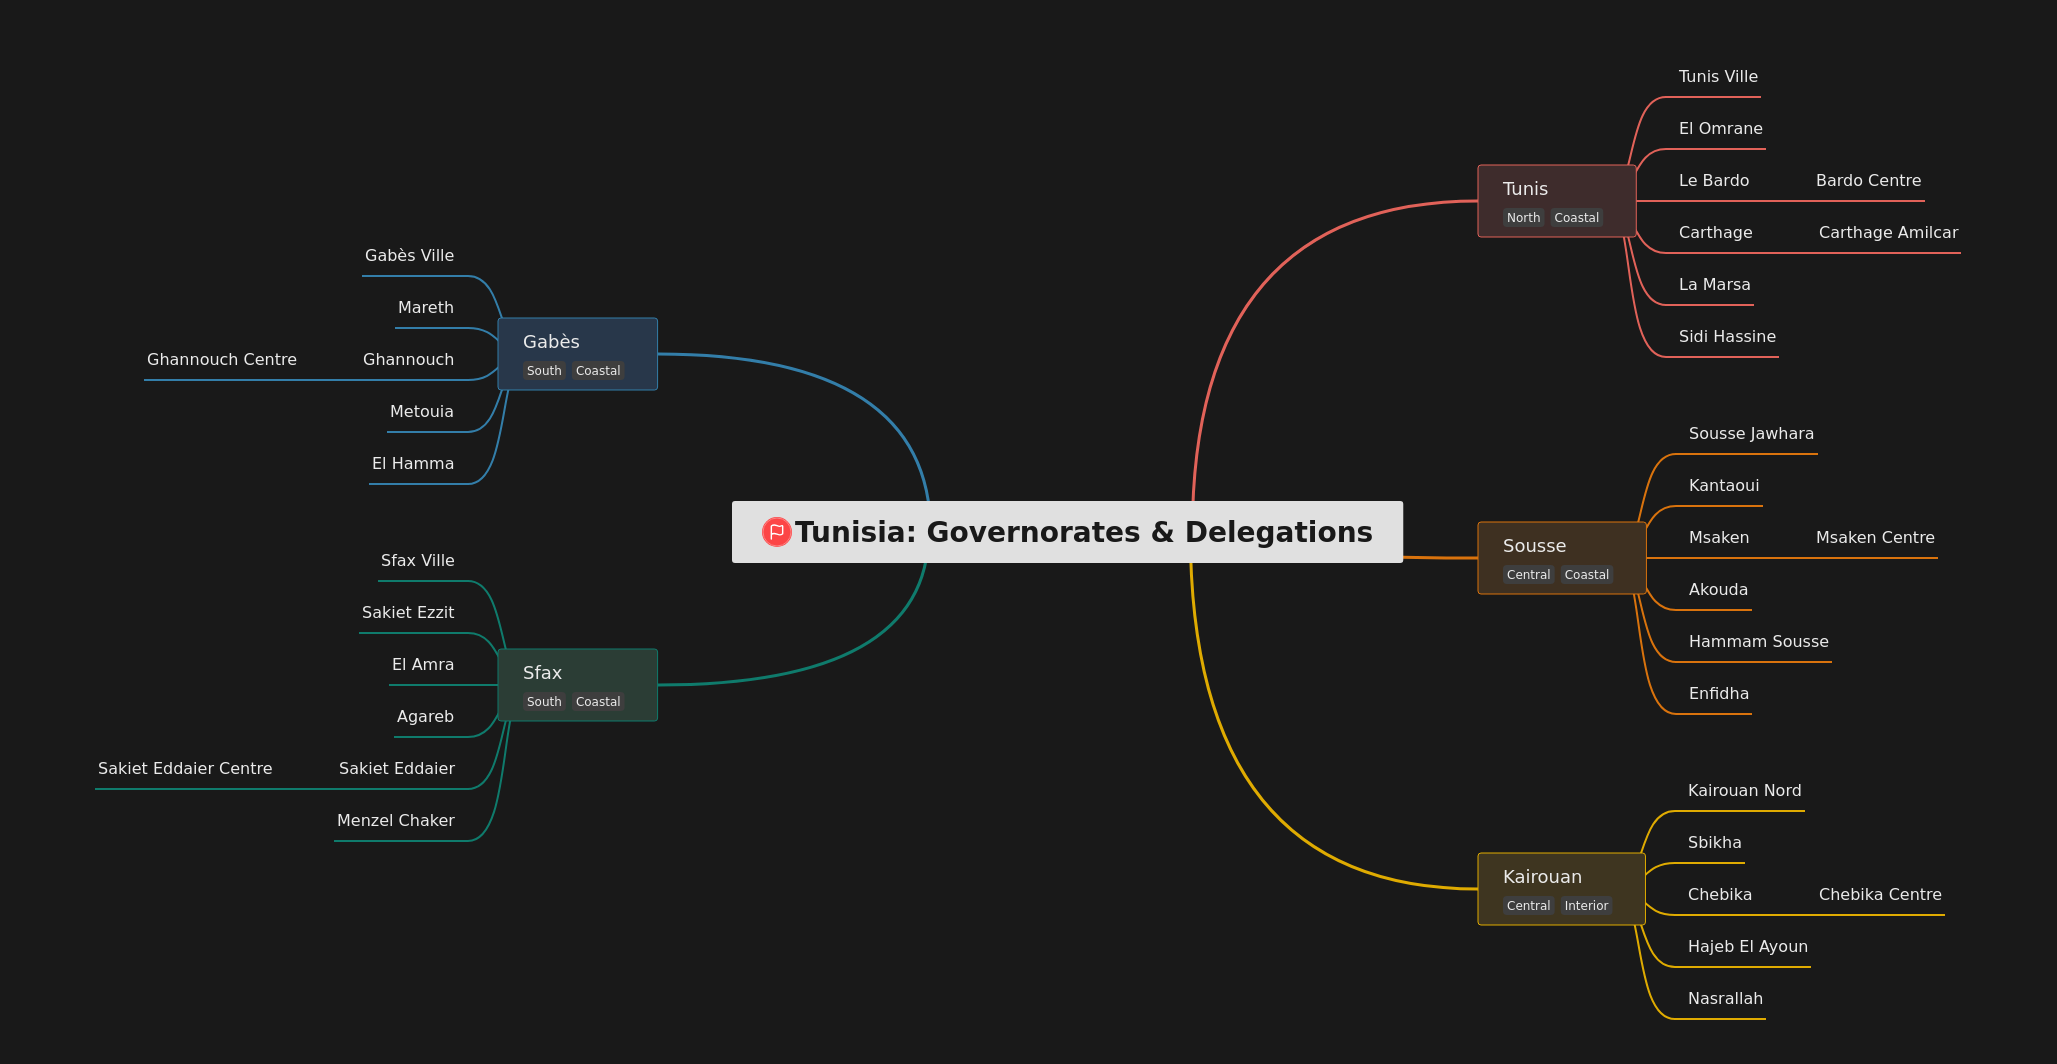Select the Mareth delegation
This screenshot has width=2057, height=1064.
pos(426,308)
